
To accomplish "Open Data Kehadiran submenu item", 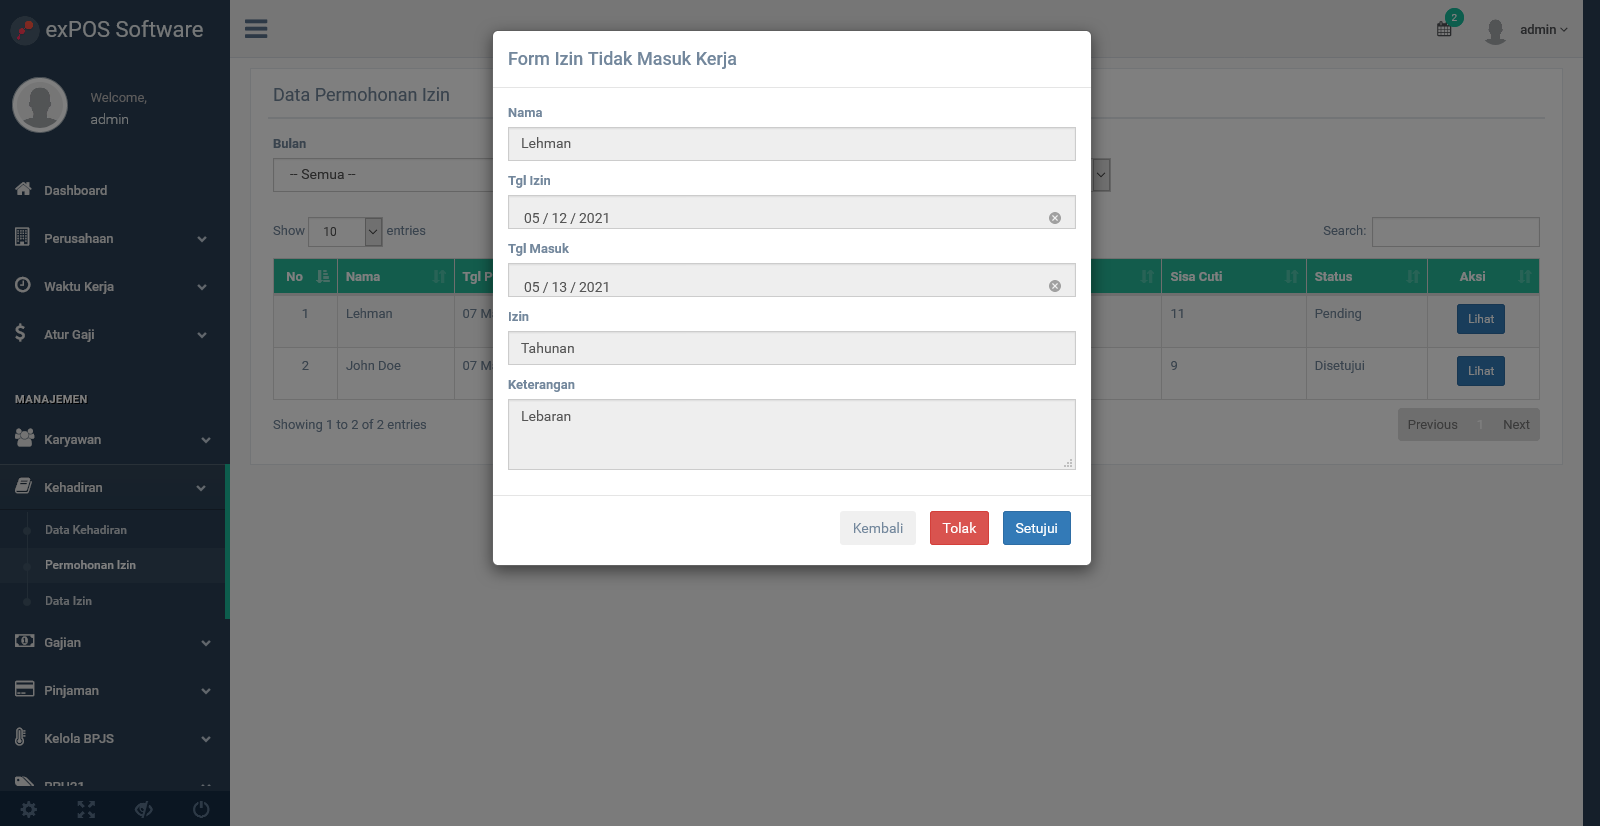I will (86, 530).
